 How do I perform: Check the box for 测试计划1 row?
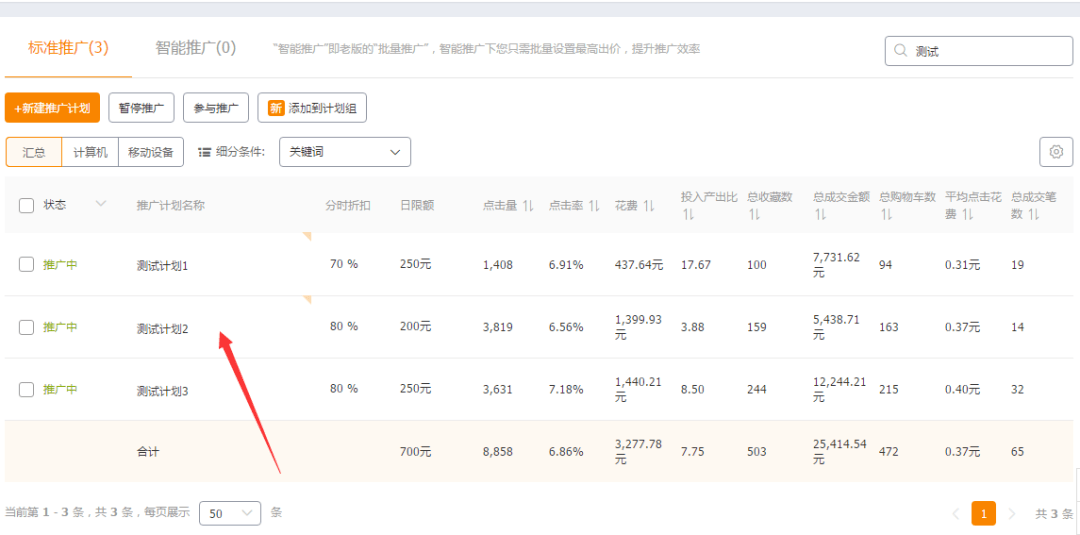pyautogui.click(x=27, y=265)
